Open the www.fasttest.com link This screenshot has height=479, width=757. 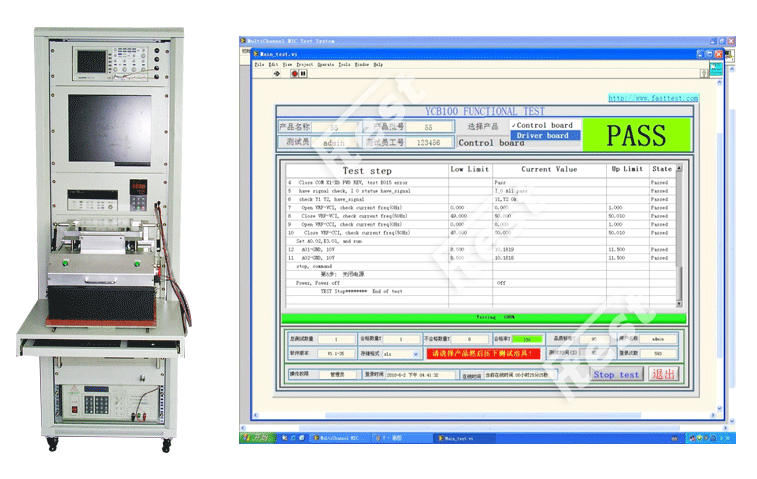[653, 98]
